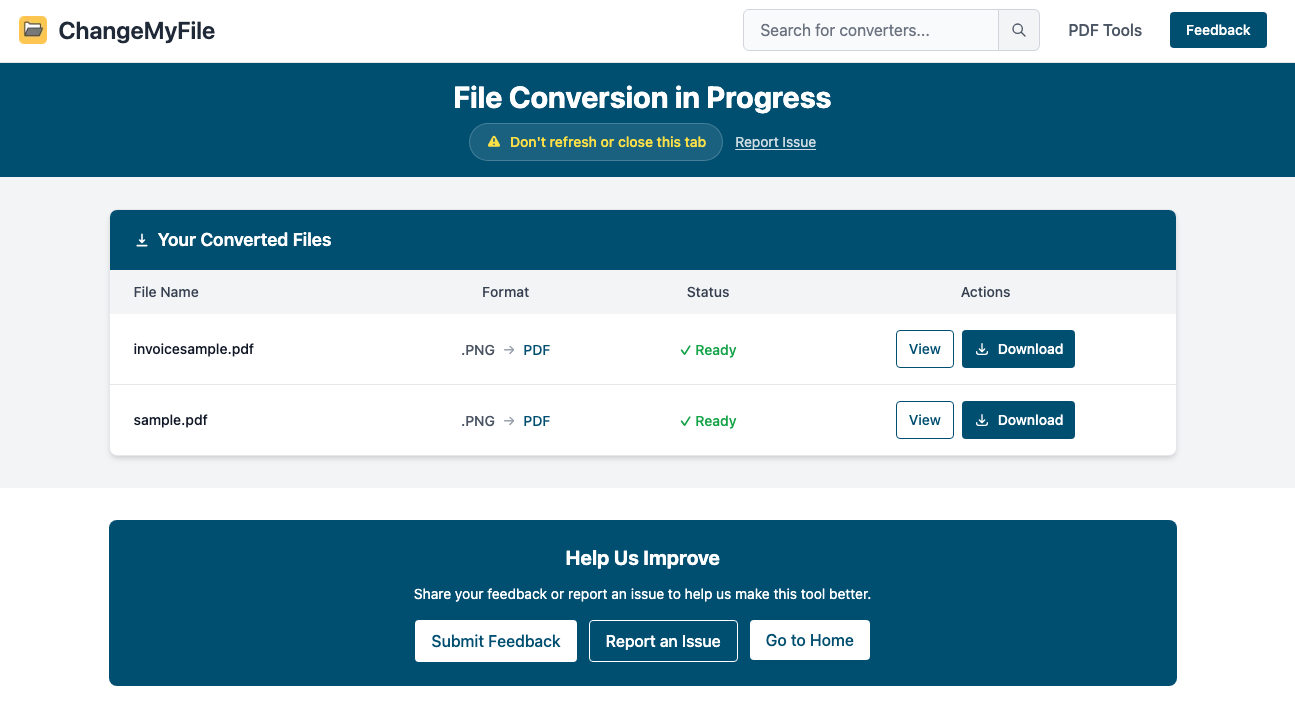
Task: Open the Report Issue link in the header banner
Action: pos(775,142)
